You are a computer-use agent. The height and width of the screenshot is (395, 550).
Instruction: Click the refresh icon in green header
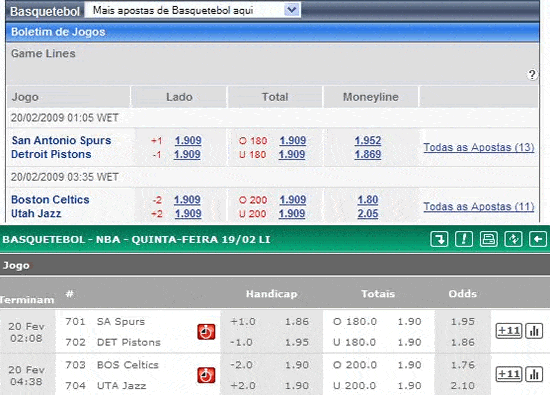[513, 239]
